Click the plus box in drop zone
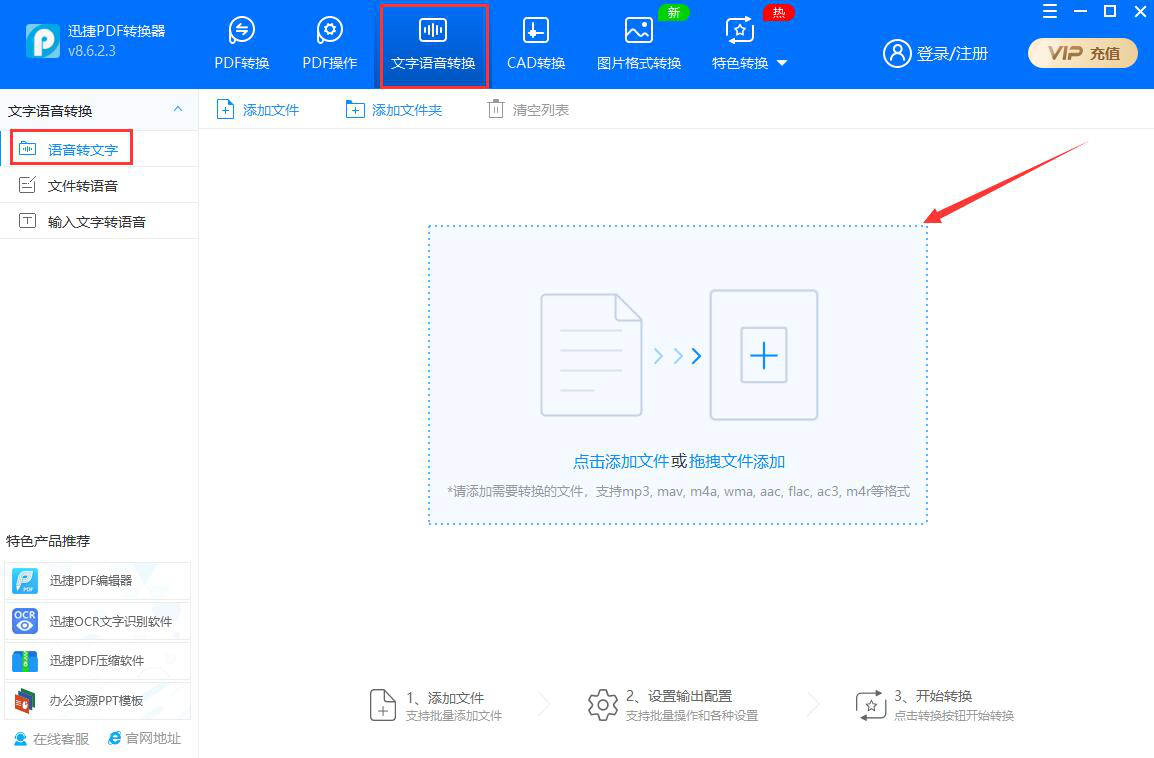 (764, 355)
